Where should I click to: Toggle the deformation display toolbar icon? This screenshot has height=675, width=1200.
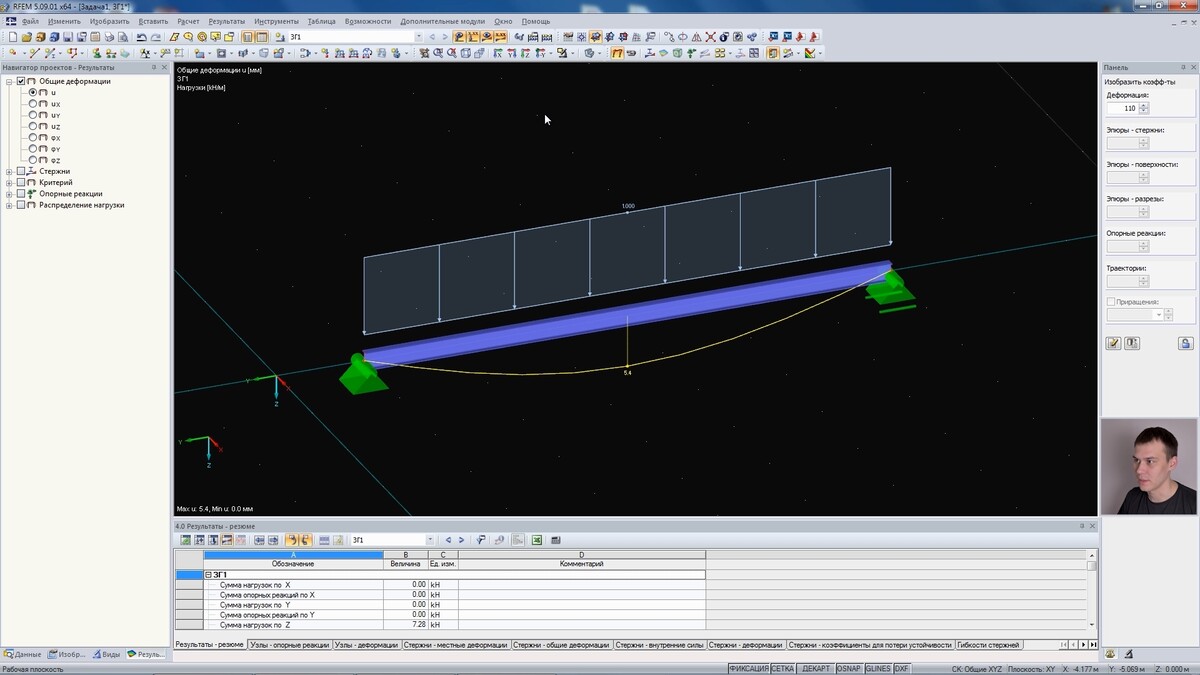(617, 52)
